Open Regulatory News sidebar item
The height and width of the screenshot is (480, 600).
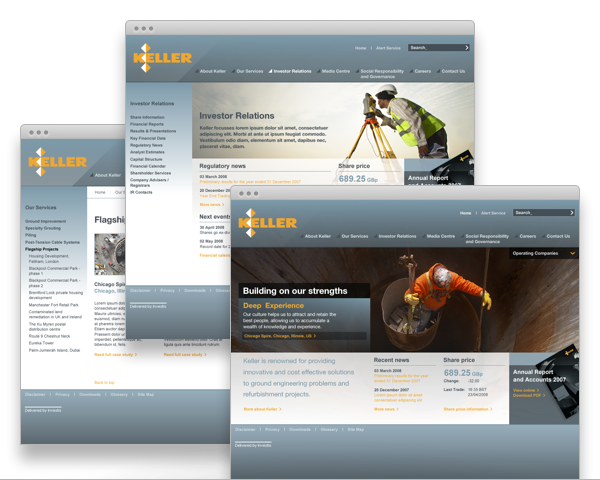pos(147,145)
